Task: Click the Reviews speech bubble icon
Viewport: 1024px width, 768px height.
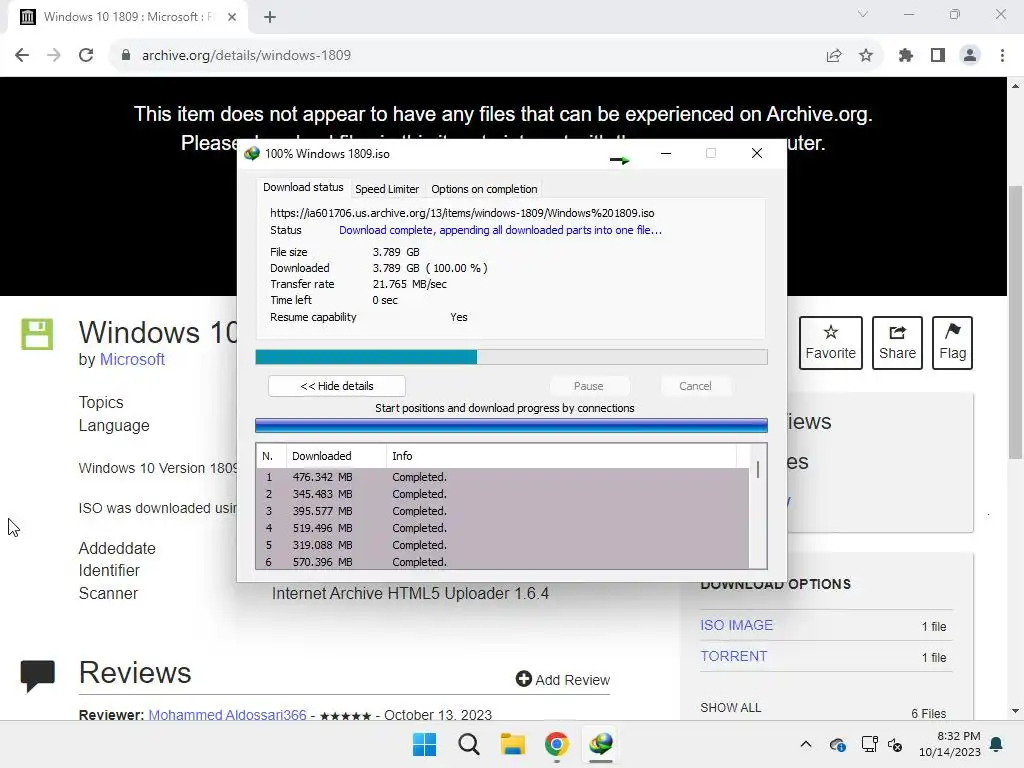Action: click(37, 675)
